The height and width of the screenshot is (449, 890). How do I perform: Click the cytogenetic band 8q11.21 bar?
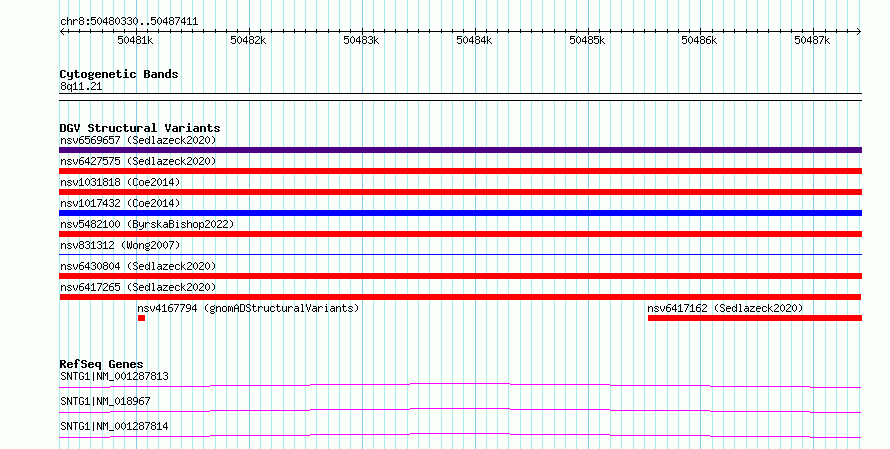[460, 97]
